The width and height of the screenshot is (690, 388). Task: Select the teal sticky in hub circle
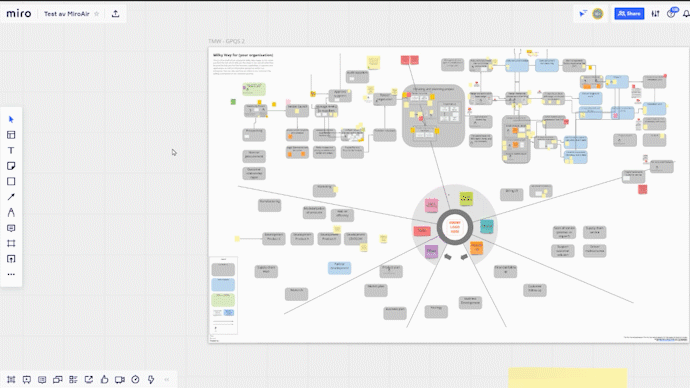tap(487, 226)
